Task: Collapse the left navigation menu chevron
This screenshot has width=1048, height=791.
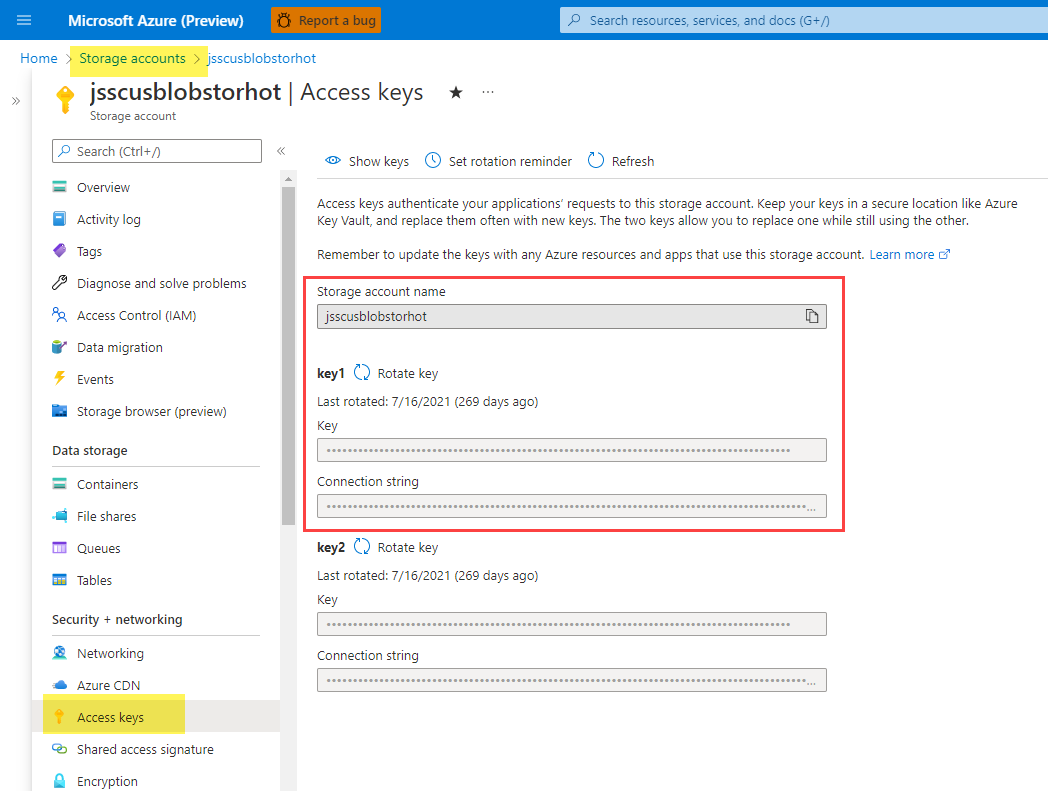Action: [x=281, y=151]
